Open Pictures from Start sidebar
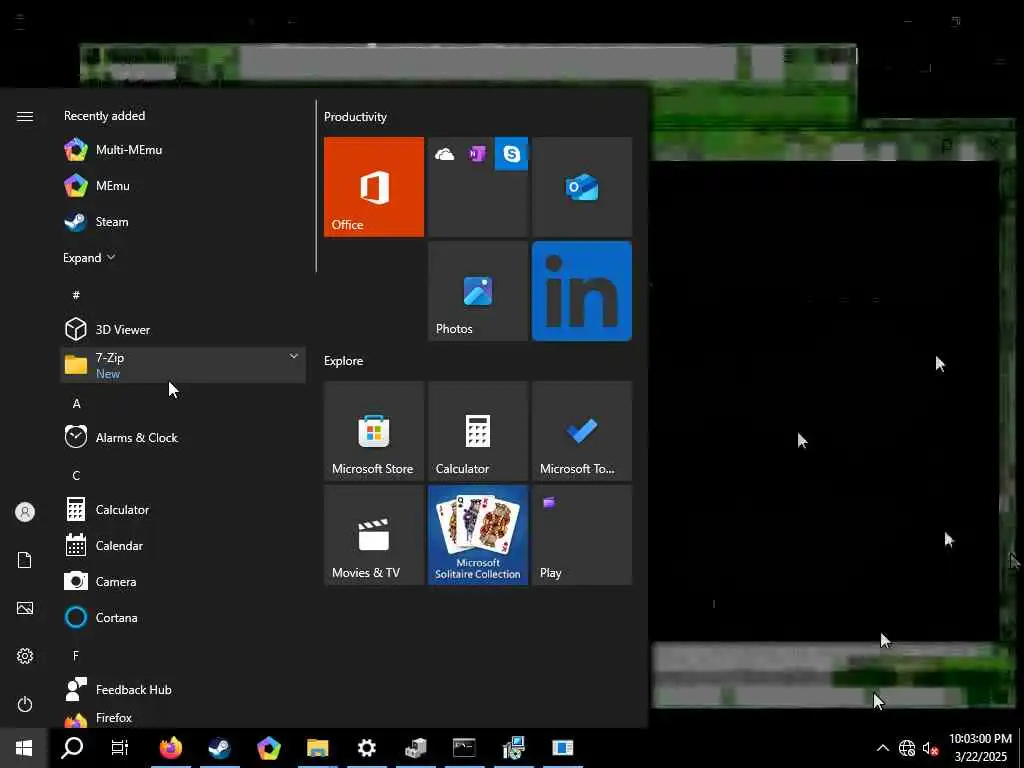Screen dimensions: 1024x768 [25, 608]
